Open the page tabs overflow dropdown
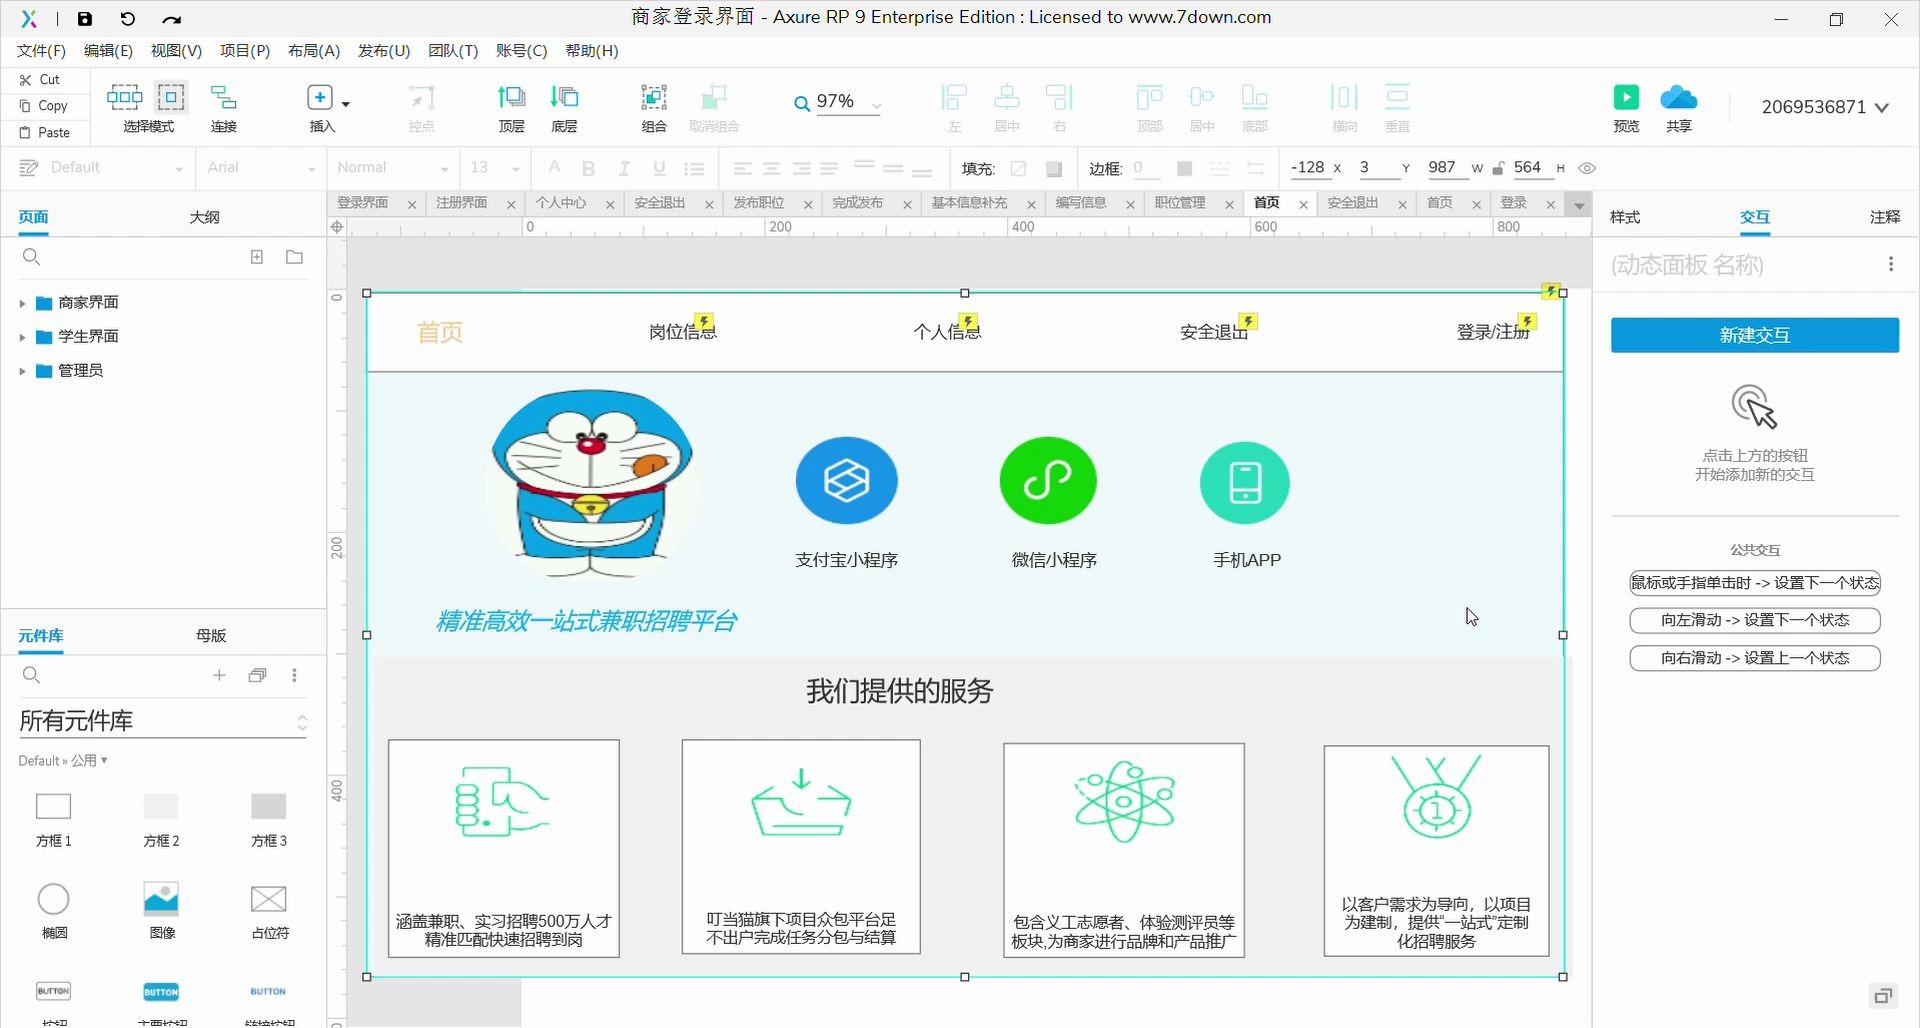The image size is (1920, 1028). coord(1579,205)
